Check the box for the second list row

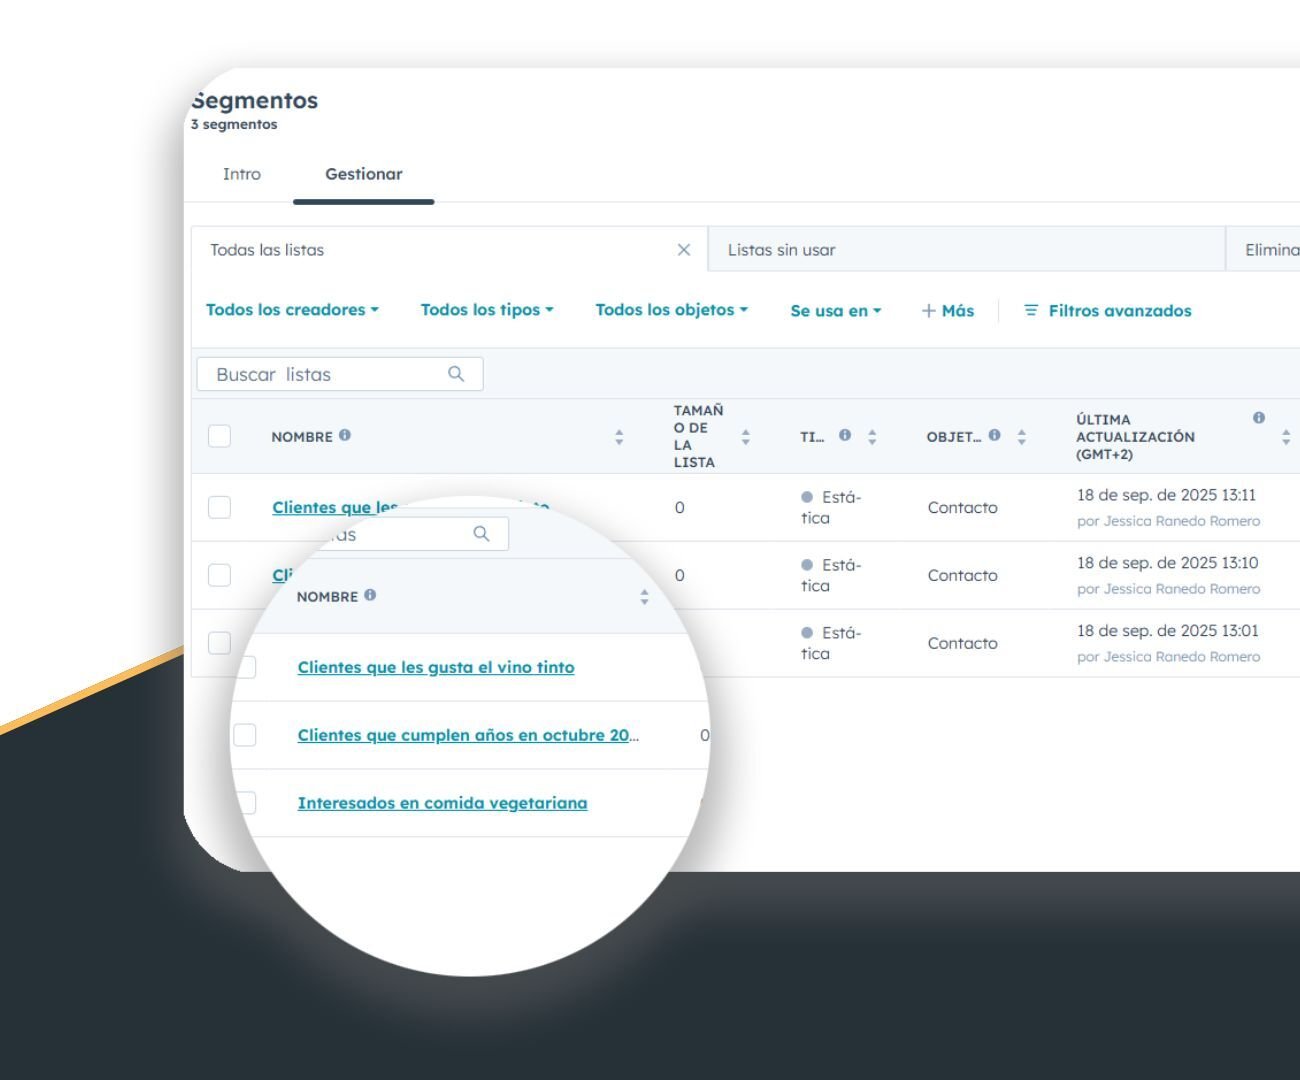[219, 575]
